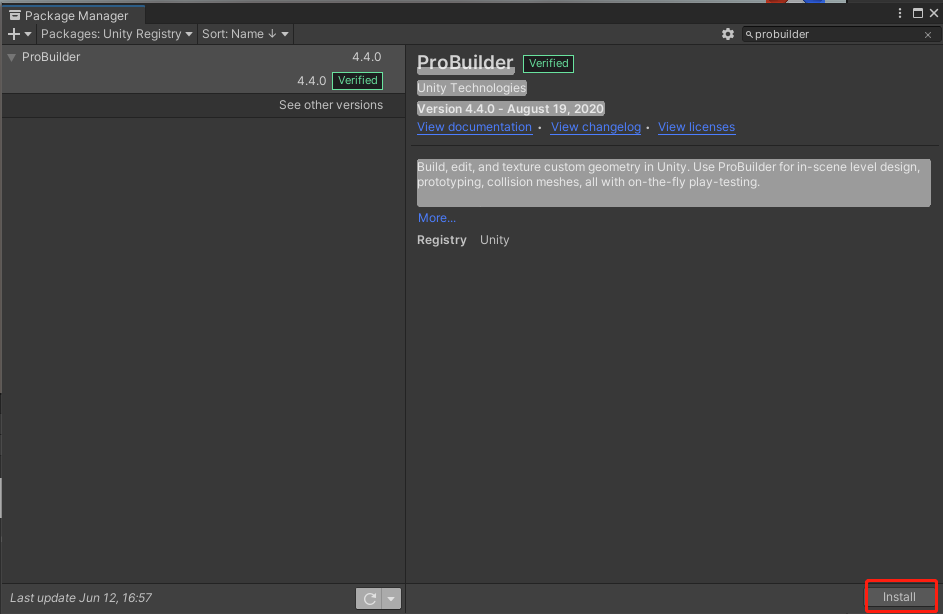
Task: Select the Package Manager tab
Action: coord(74,15)
